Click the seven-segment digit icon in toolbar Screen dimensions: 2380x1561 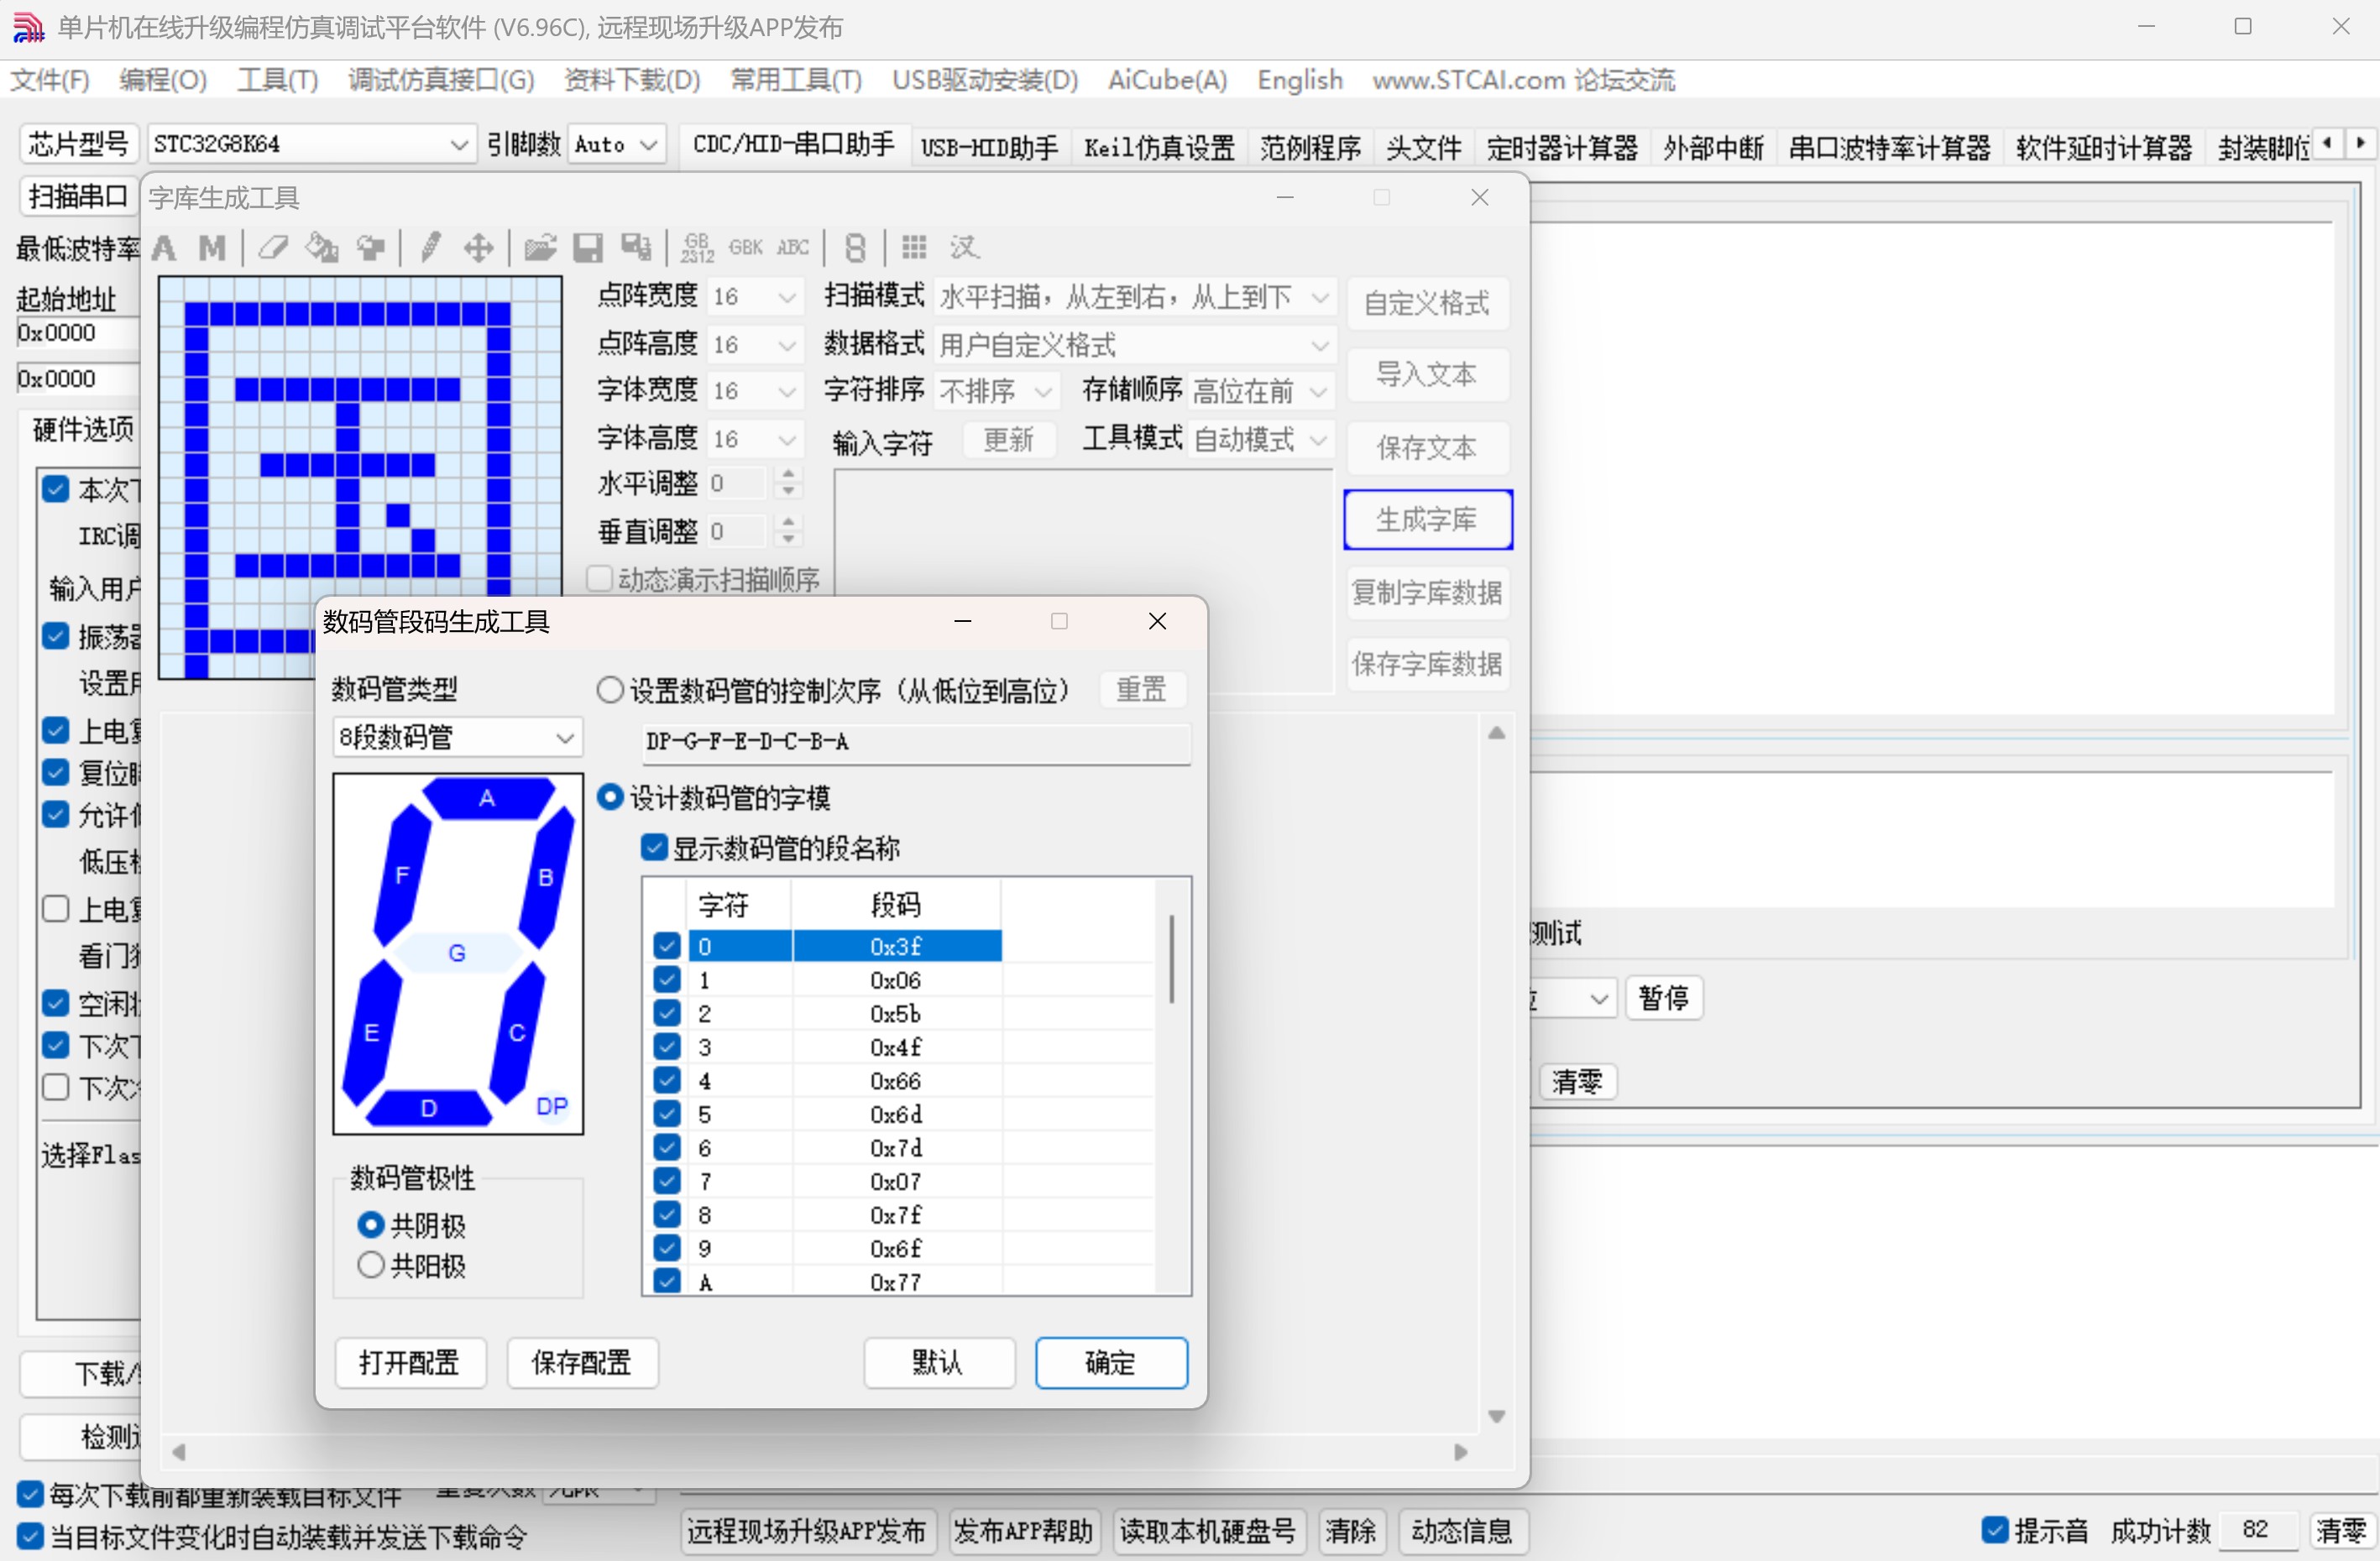[855, 246]
